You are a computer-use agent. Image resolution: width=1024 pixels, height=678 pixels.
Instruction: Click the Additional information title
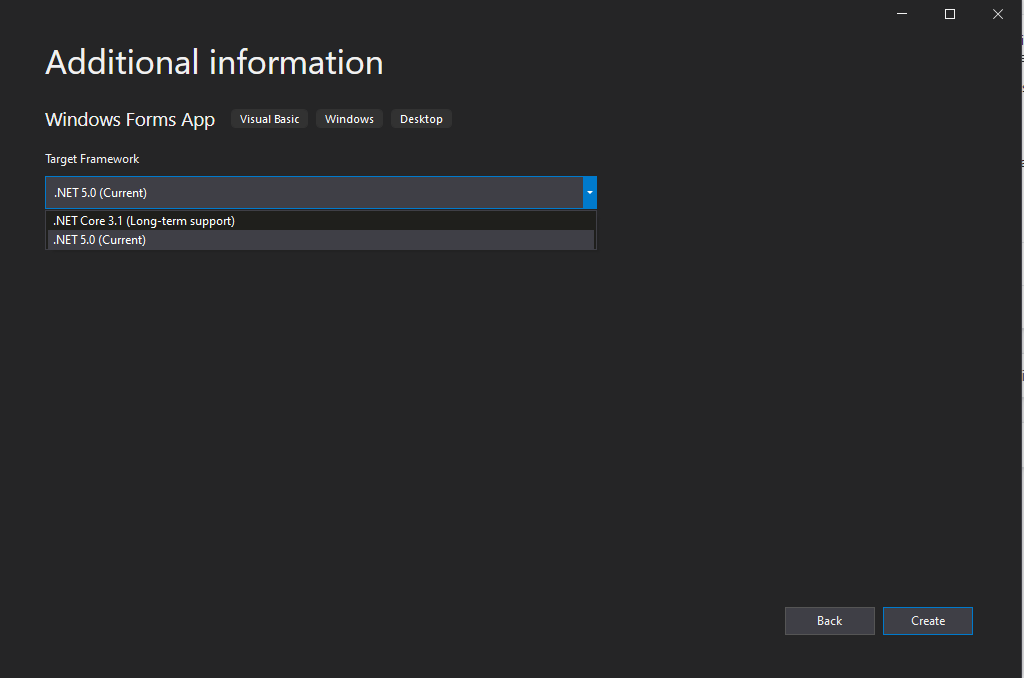coord(214,63)
